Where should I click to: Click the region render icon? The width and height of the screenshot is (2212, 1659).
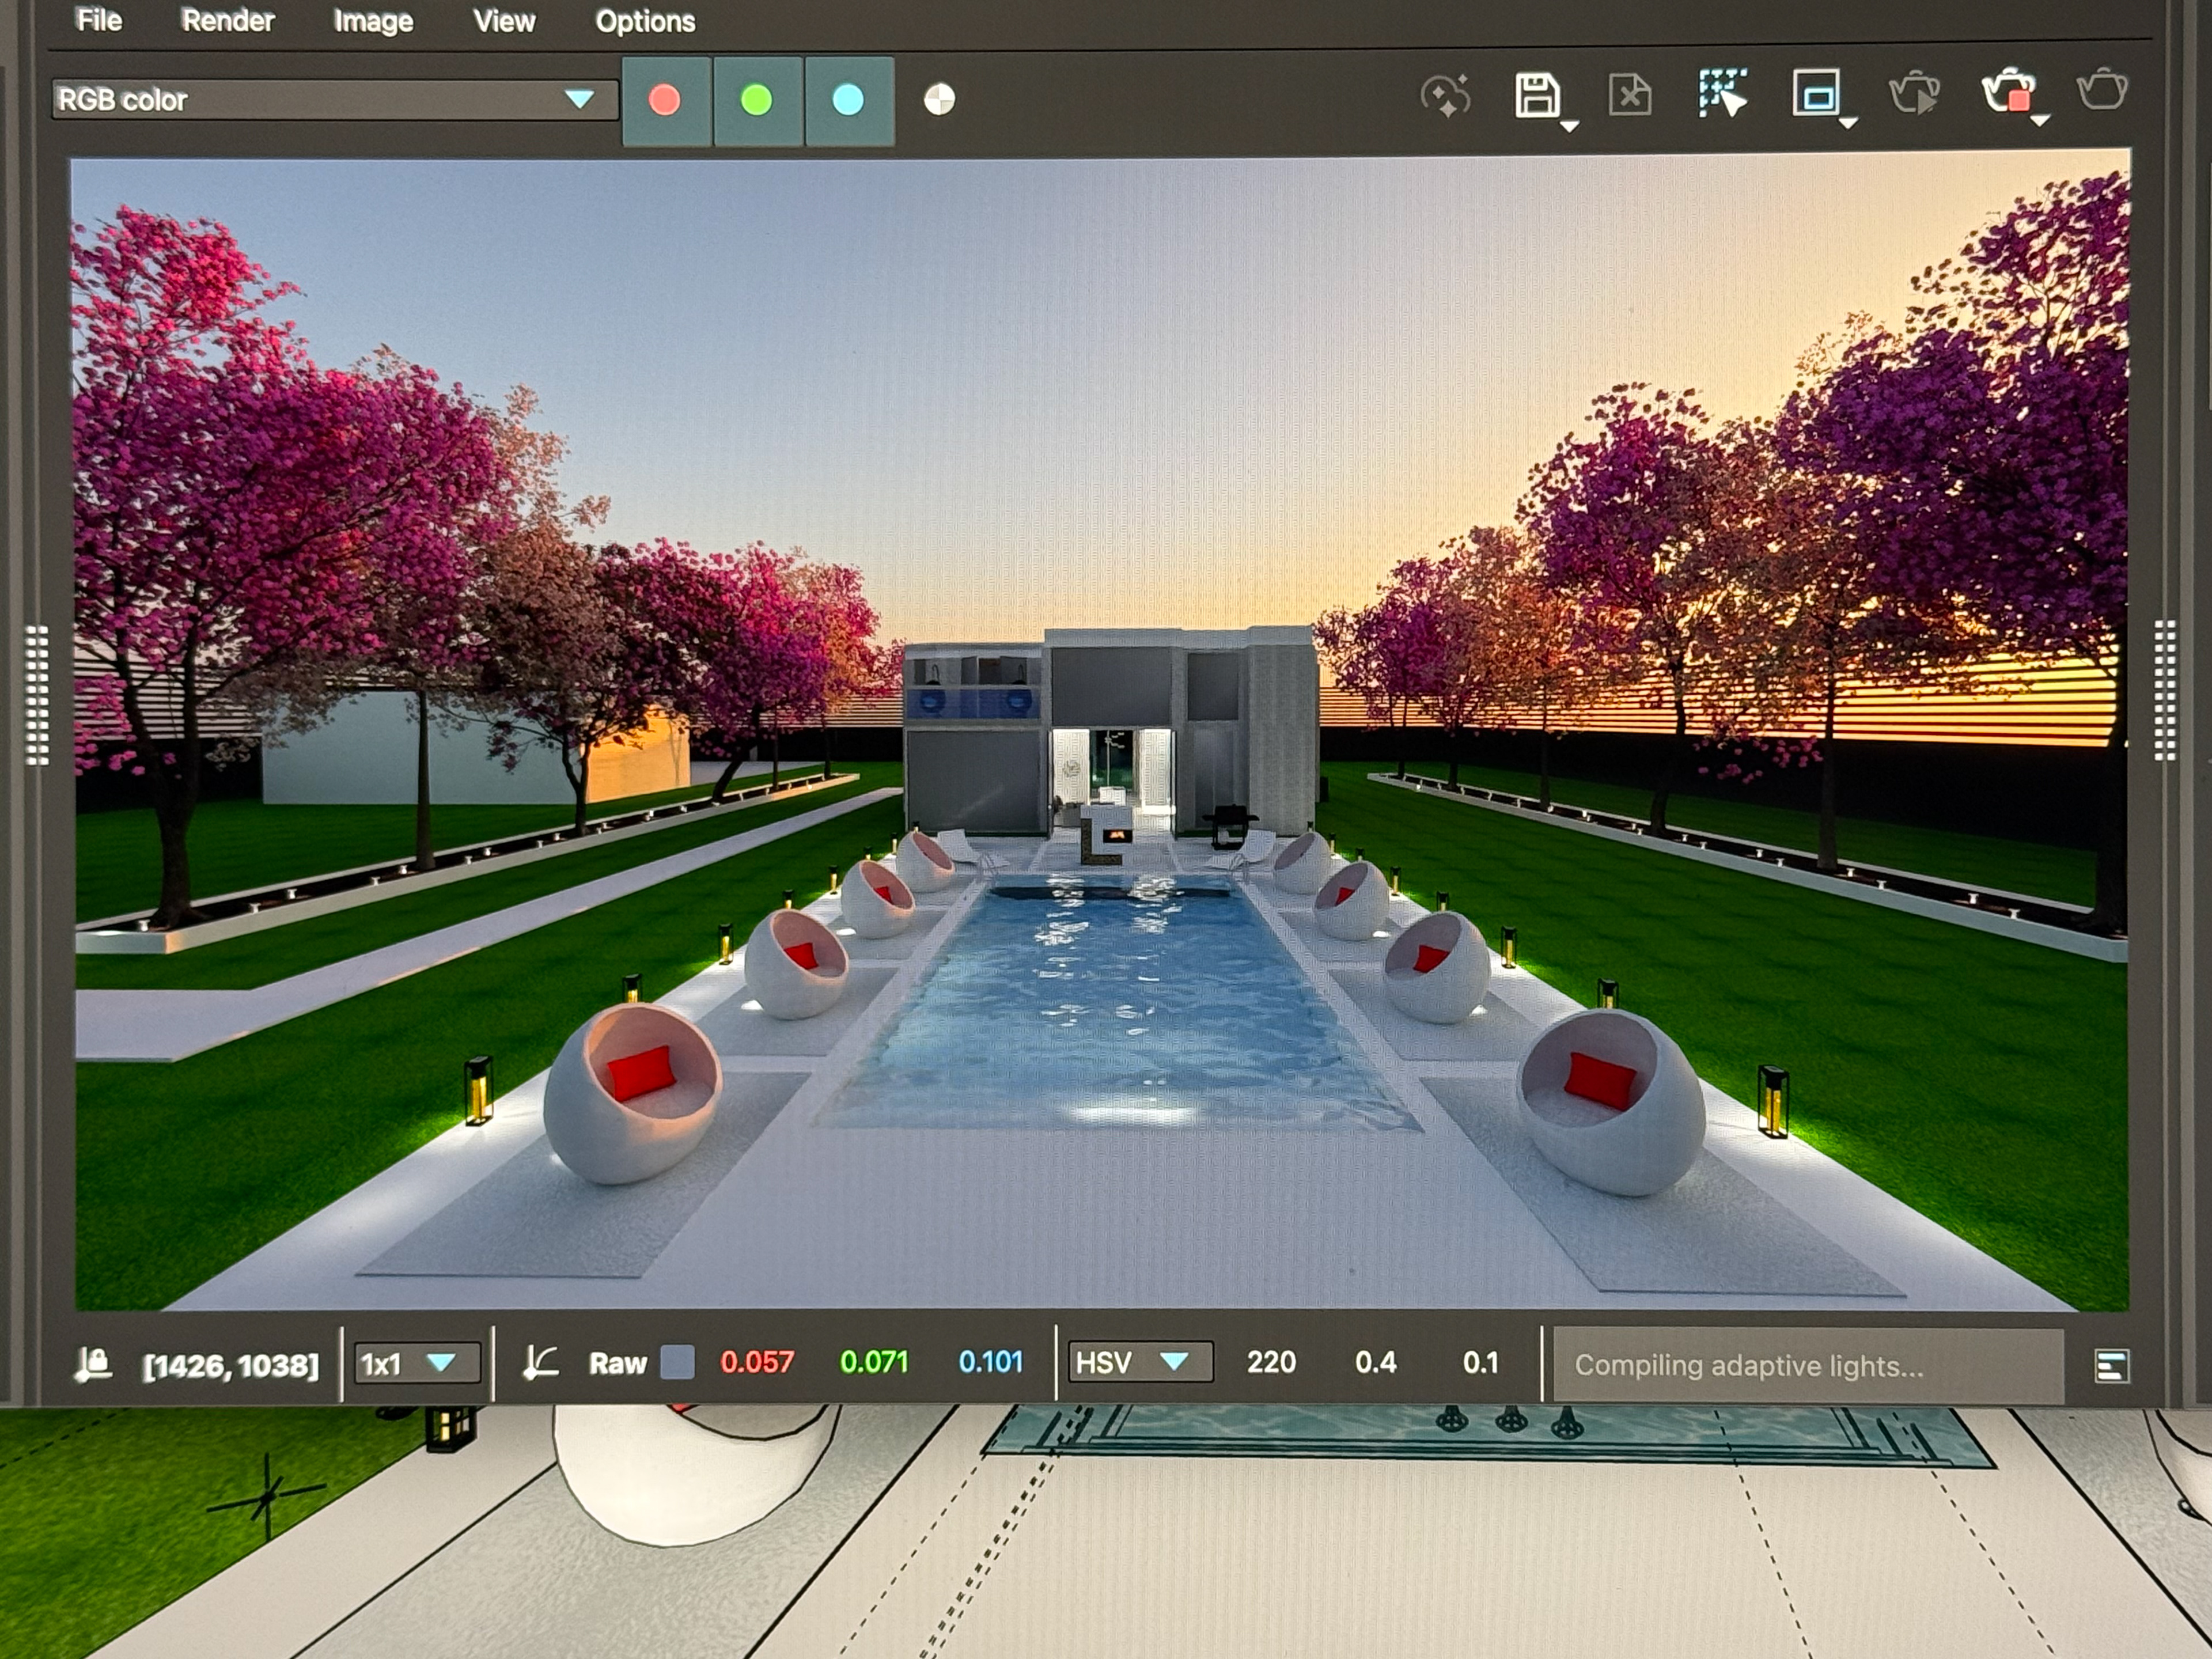[x=1816, y=94]
